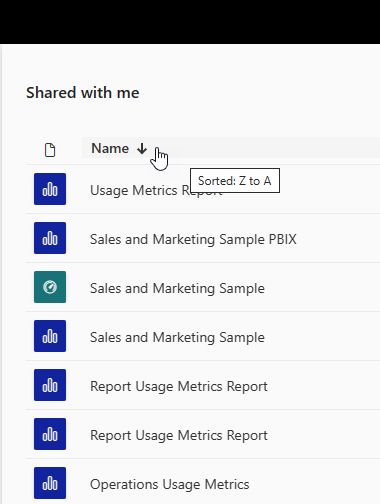Click the Operations Usage Metrics report icon

(50, 483)
